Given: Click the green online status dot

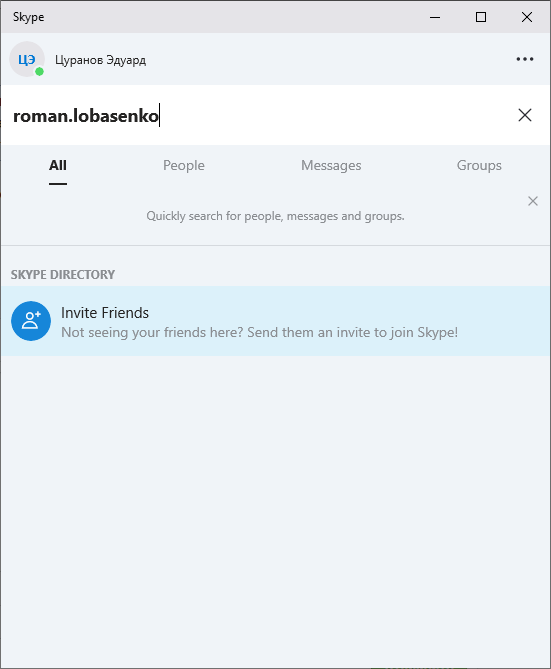Looking at the screenshot, I should tap(39, 72).
